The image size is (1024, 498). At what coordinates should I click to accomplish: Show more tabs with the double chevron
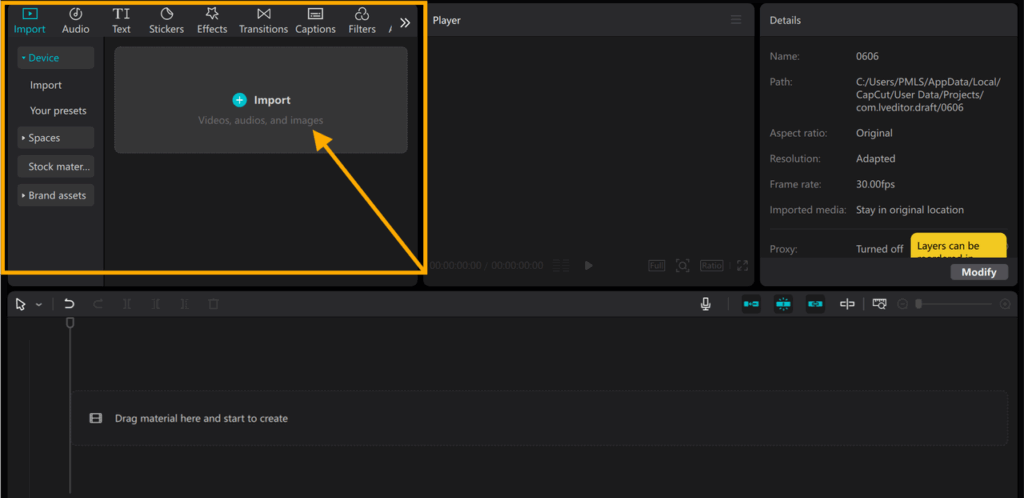(x=405, y=23)
